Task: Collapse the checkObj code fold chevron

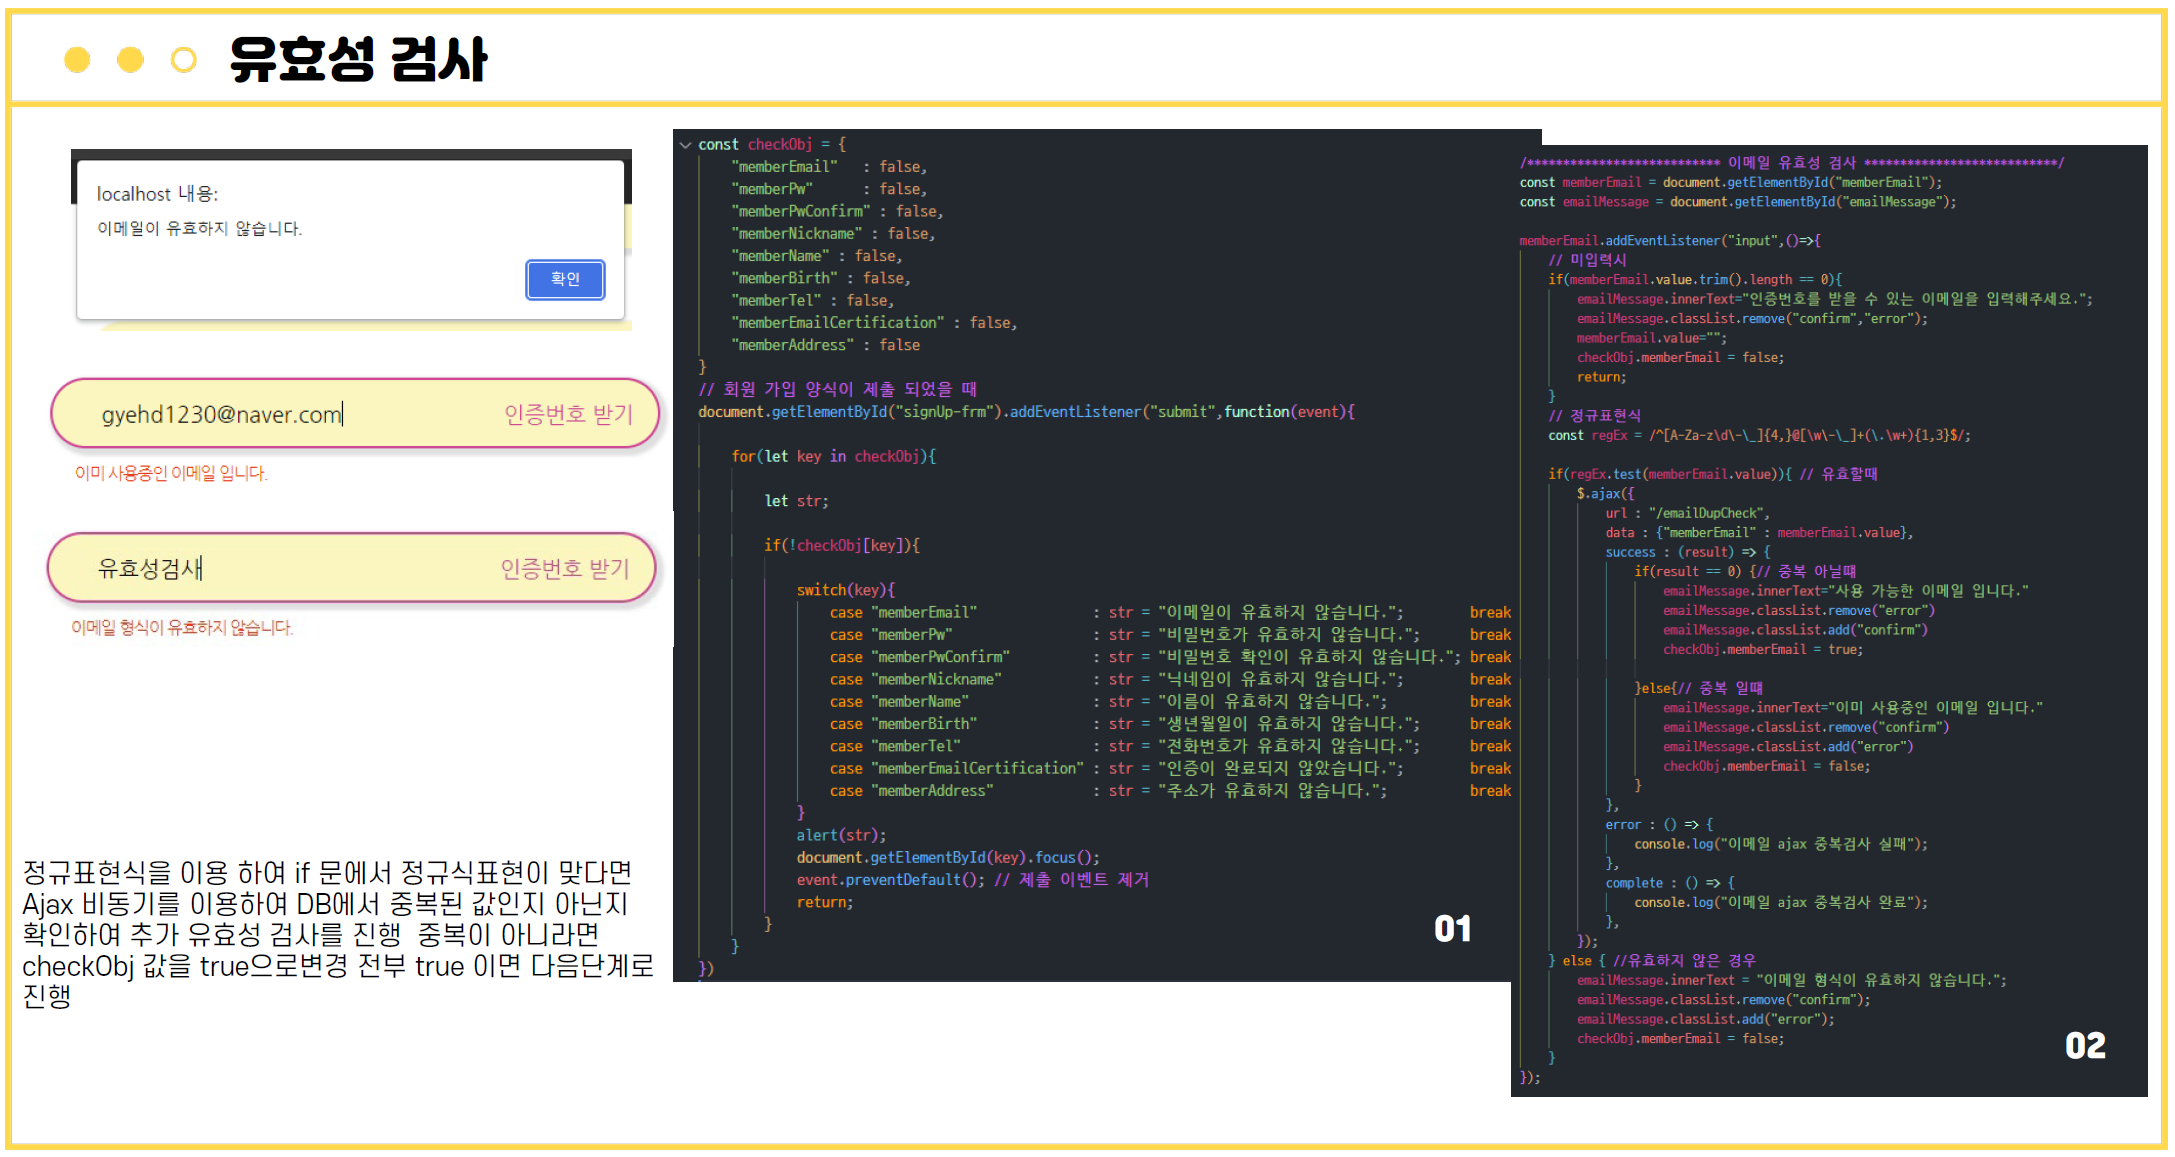Action: point(685,144)
